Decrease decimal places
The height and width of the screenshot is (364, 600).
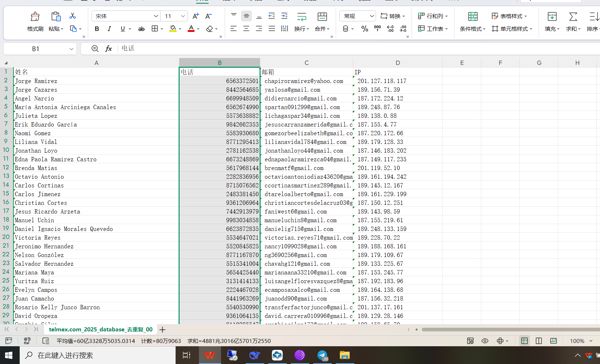click(403, 29)
